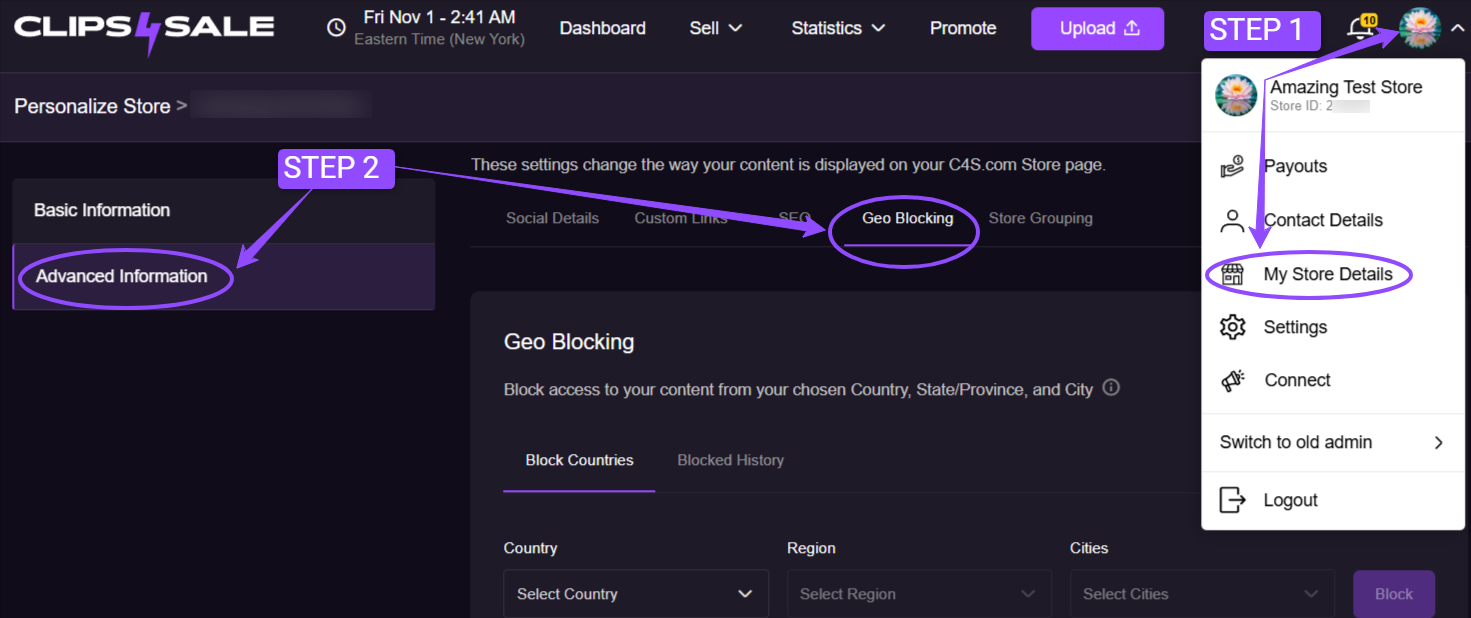Click the Contact Details person icon

1232,221
